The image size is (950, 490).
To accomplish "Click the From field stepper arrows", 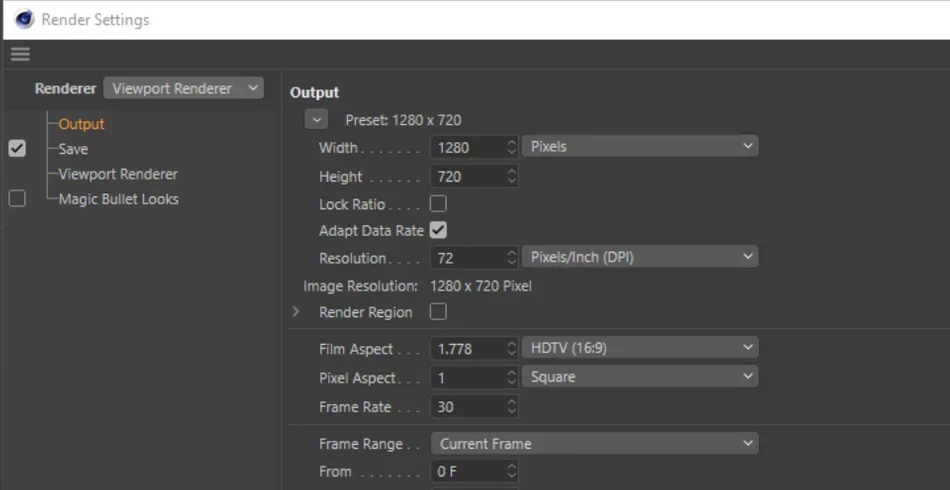I will [x=511, y=471].
